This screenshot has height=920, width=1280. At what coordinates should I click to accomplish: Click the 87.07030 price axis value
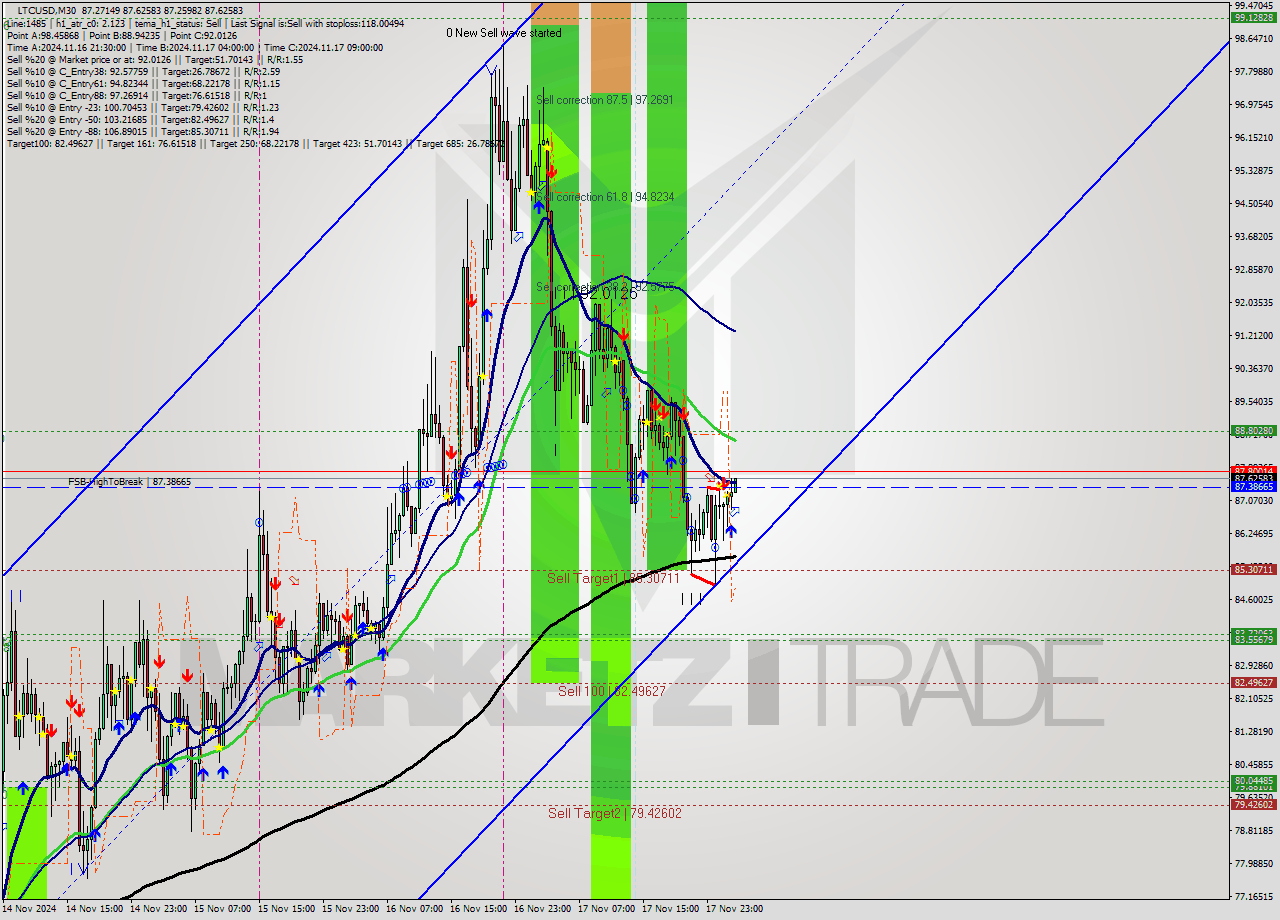[x=1254, y=501]
